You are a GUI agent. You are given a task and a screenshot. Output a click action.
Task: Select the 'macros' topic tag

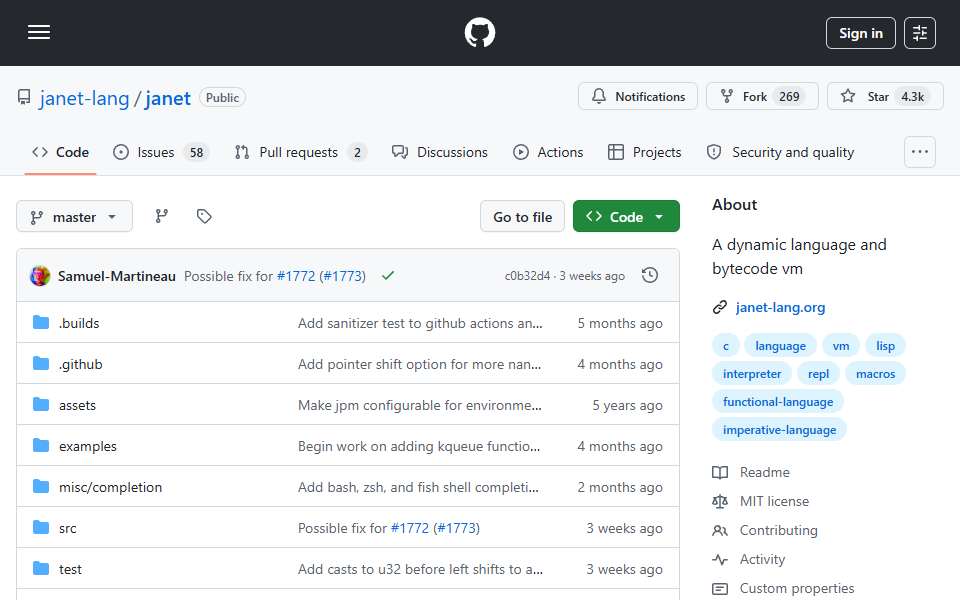tap(876, 373)
